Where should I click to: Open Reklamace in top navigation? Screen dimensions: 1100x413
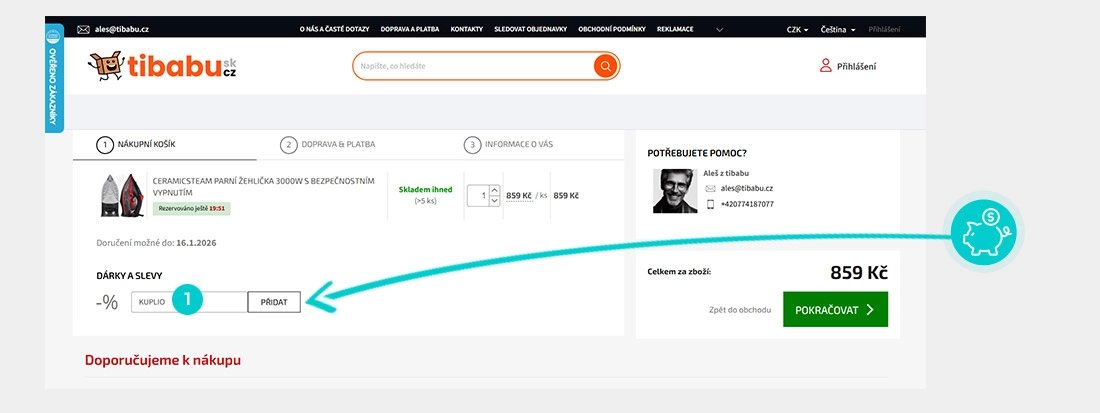(x=675, y=29)
